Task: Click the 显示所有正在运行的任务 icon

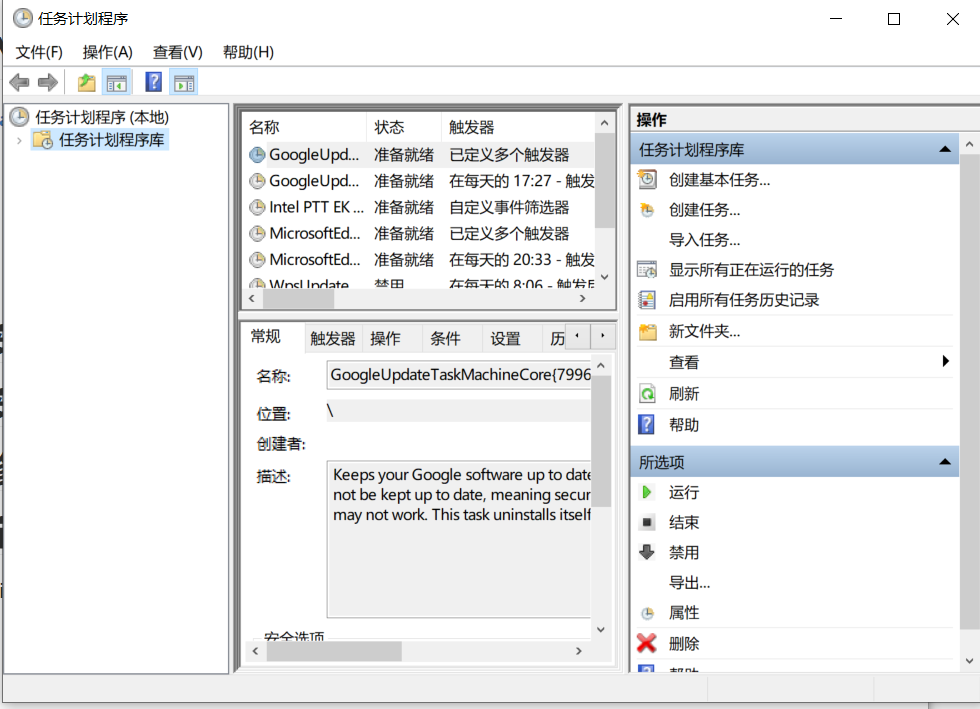Action: (648, 270)
